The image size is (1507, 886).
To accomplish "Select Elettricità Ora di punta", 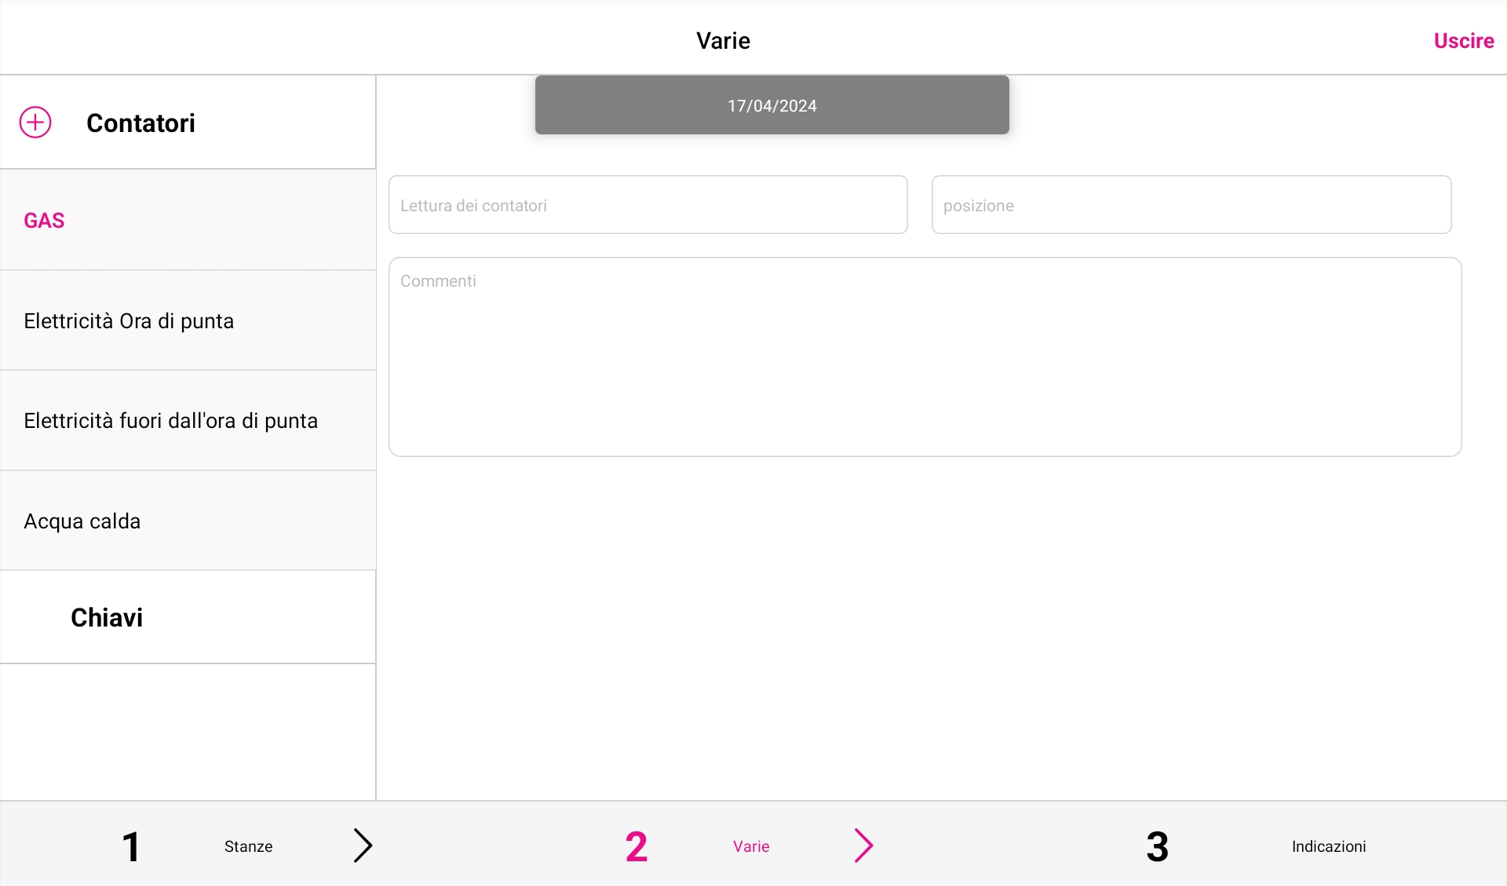I will pyautogui.click(x=188, y=321).
